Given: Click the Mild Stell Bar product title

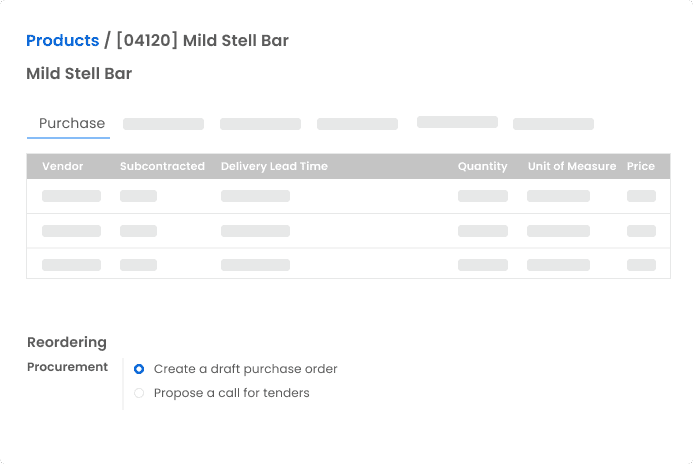Looking at the screenshot, I should point(79,74).
